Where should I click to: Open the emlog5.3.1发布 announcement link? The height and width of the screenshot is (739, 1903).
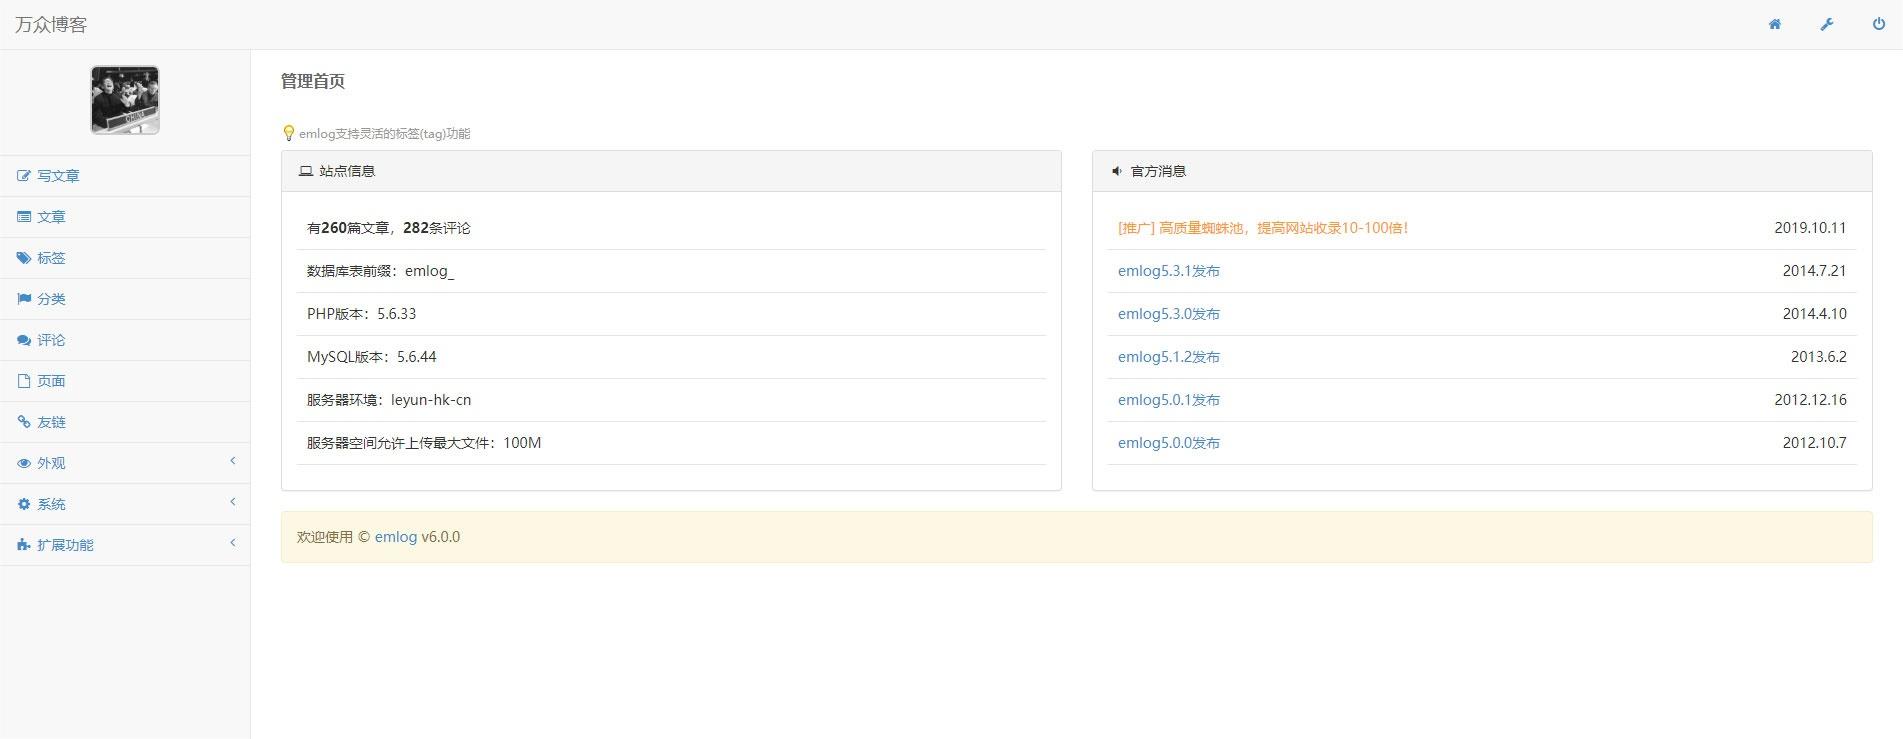click(1168, 271)
